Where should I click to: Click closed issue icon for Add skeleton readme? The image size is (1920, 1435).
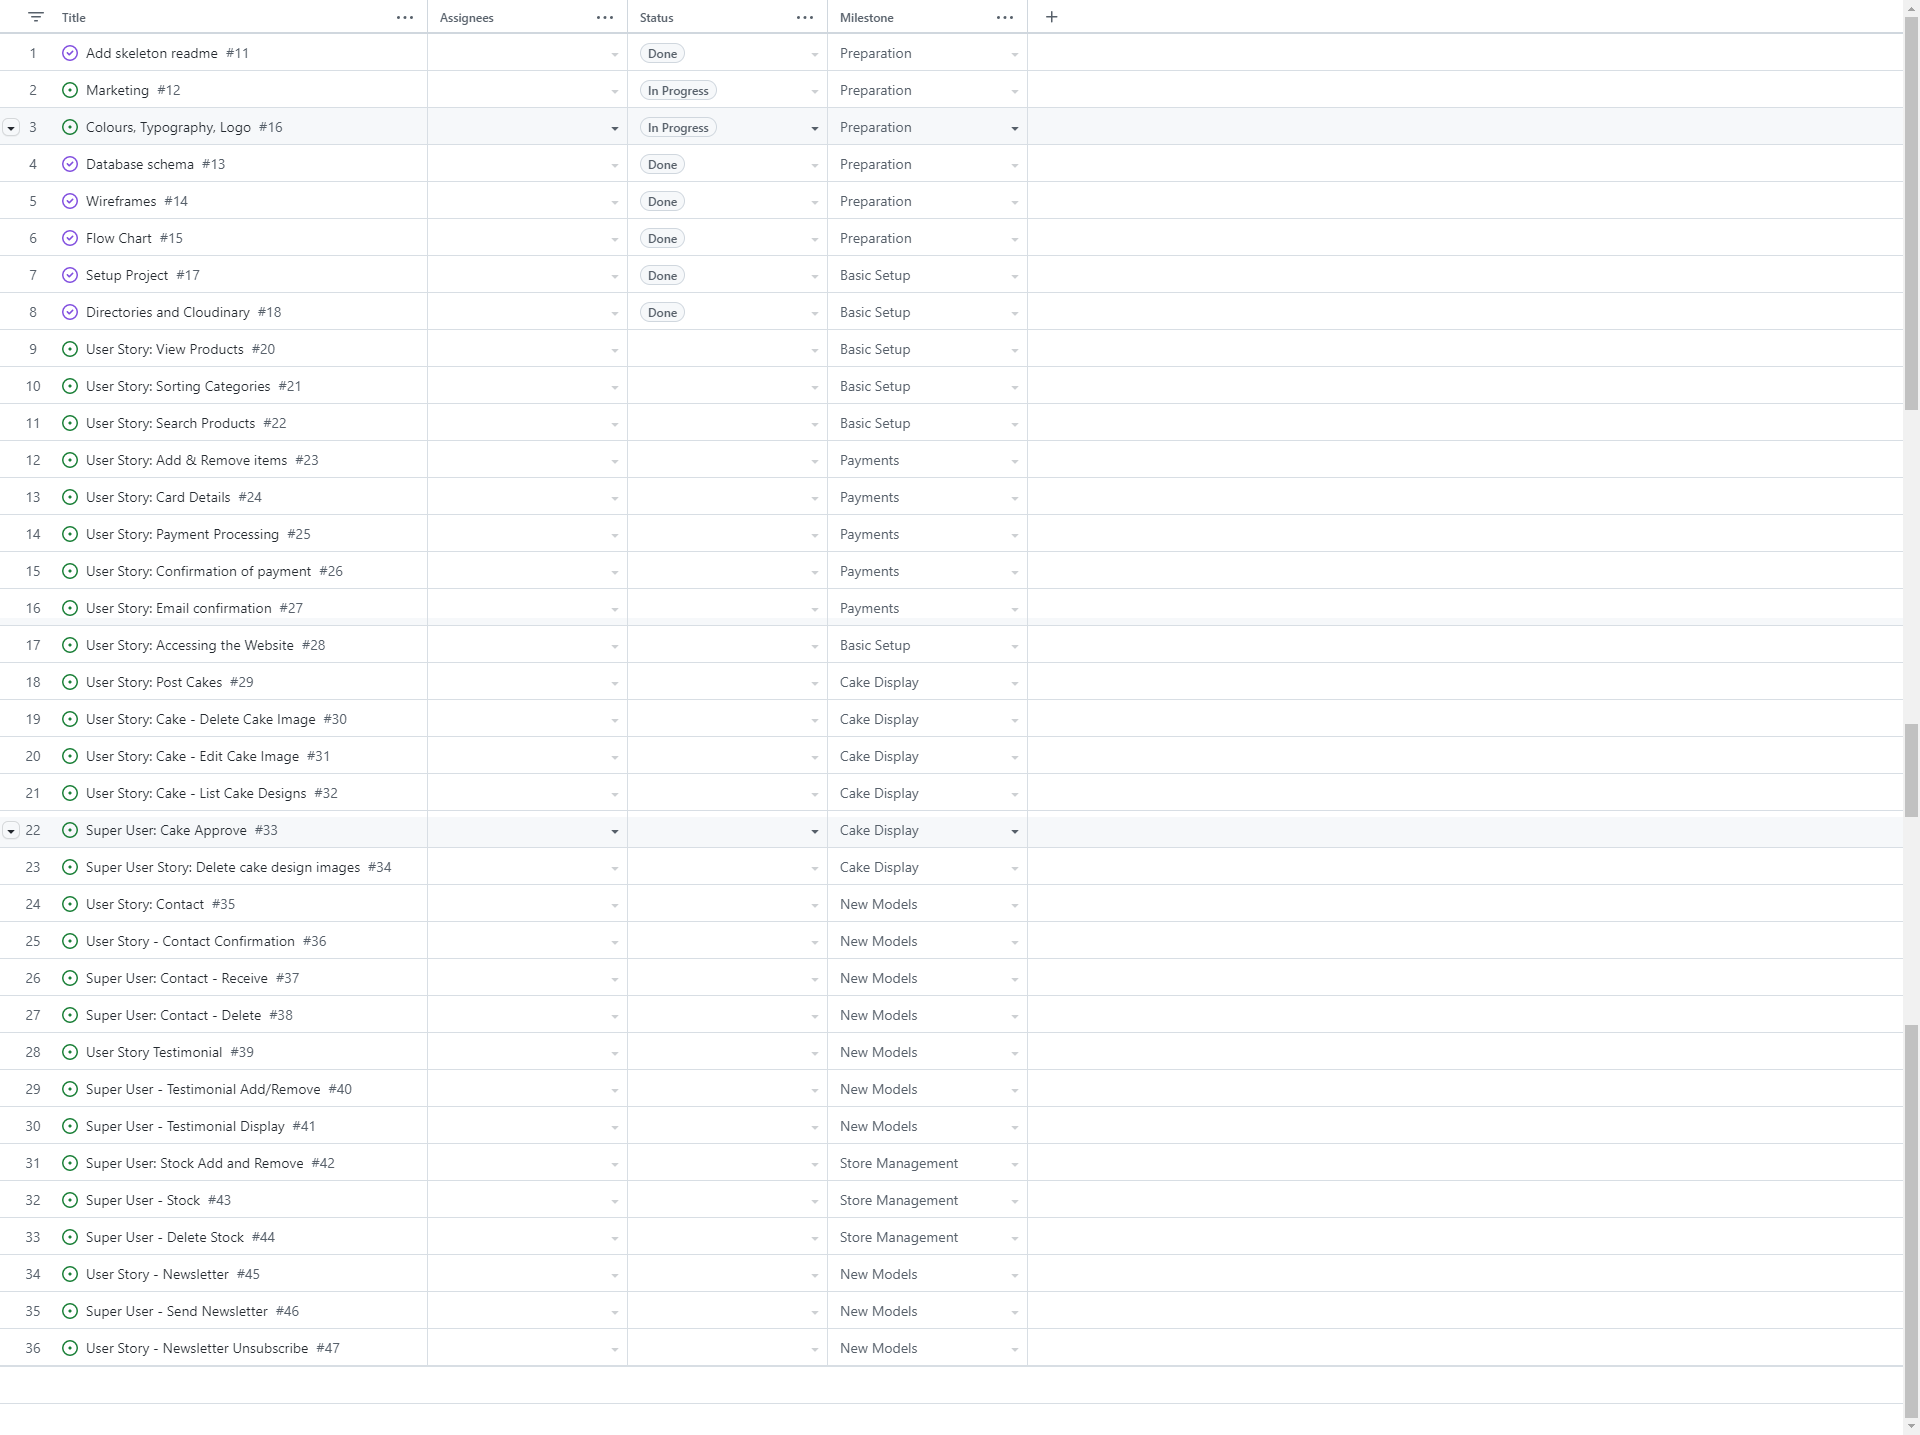click(70, 53)
